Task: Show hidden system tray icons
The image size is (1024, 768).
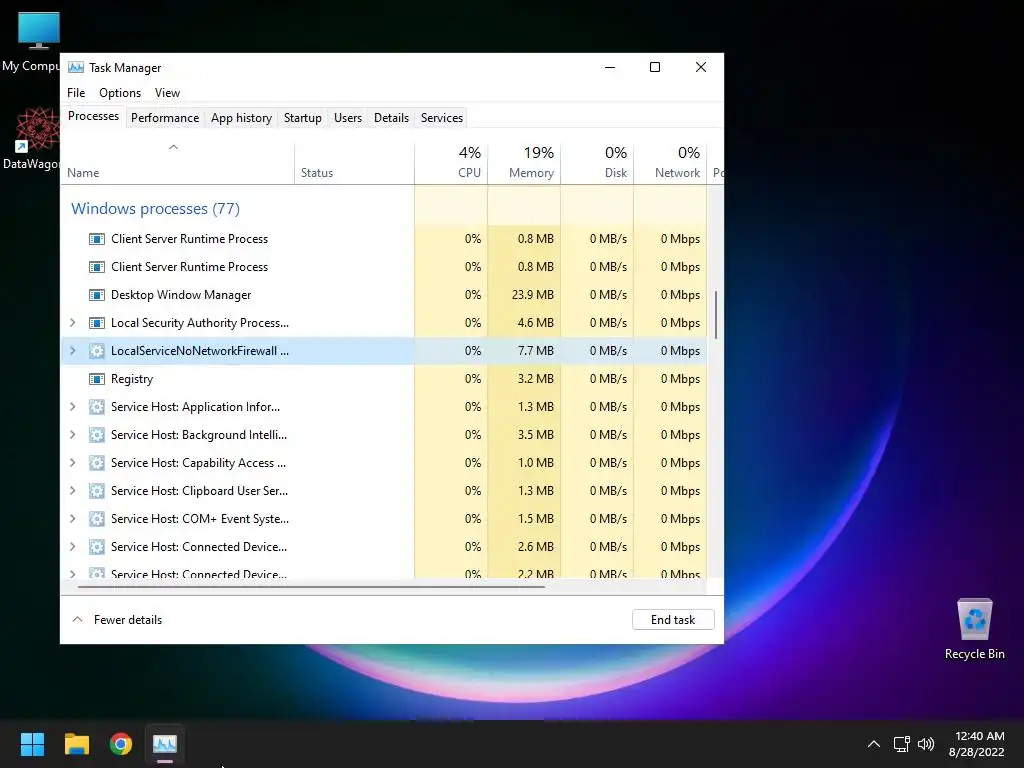Action: [x=874, y=744]
